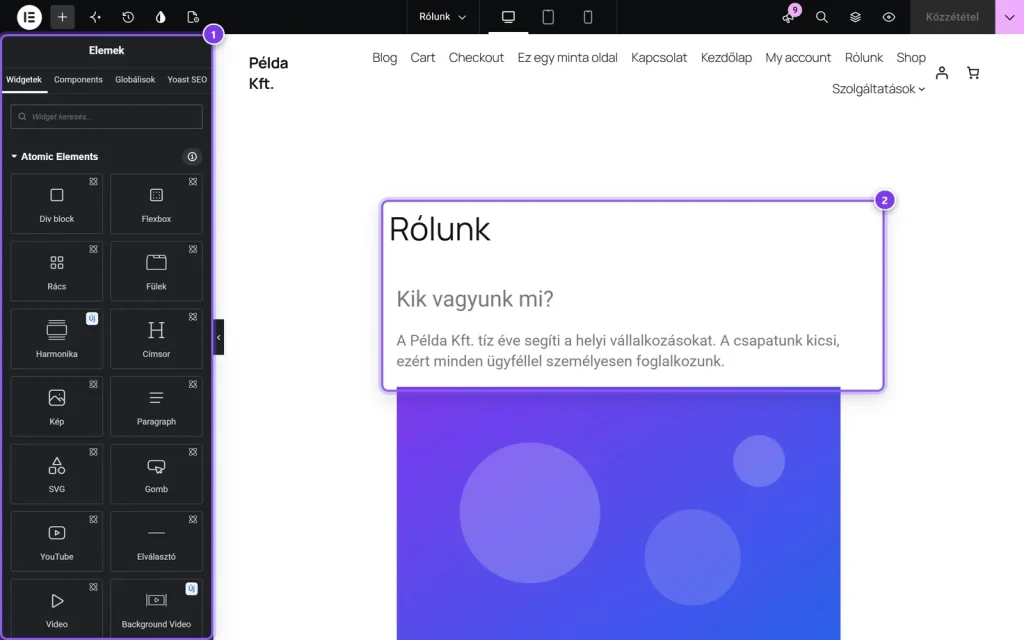The width and height of the screenshot is (1024, 640).
Task: Click the Példa Kft. site title
Action: pyautogui.click(x=268, y=73)
